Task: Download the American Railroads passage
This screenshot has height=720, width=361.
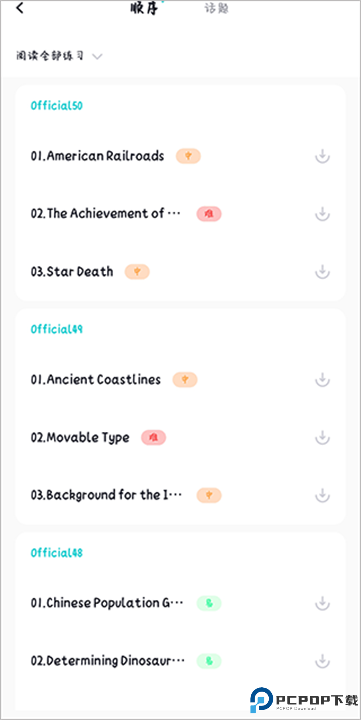Action: [x=322, y=156]
